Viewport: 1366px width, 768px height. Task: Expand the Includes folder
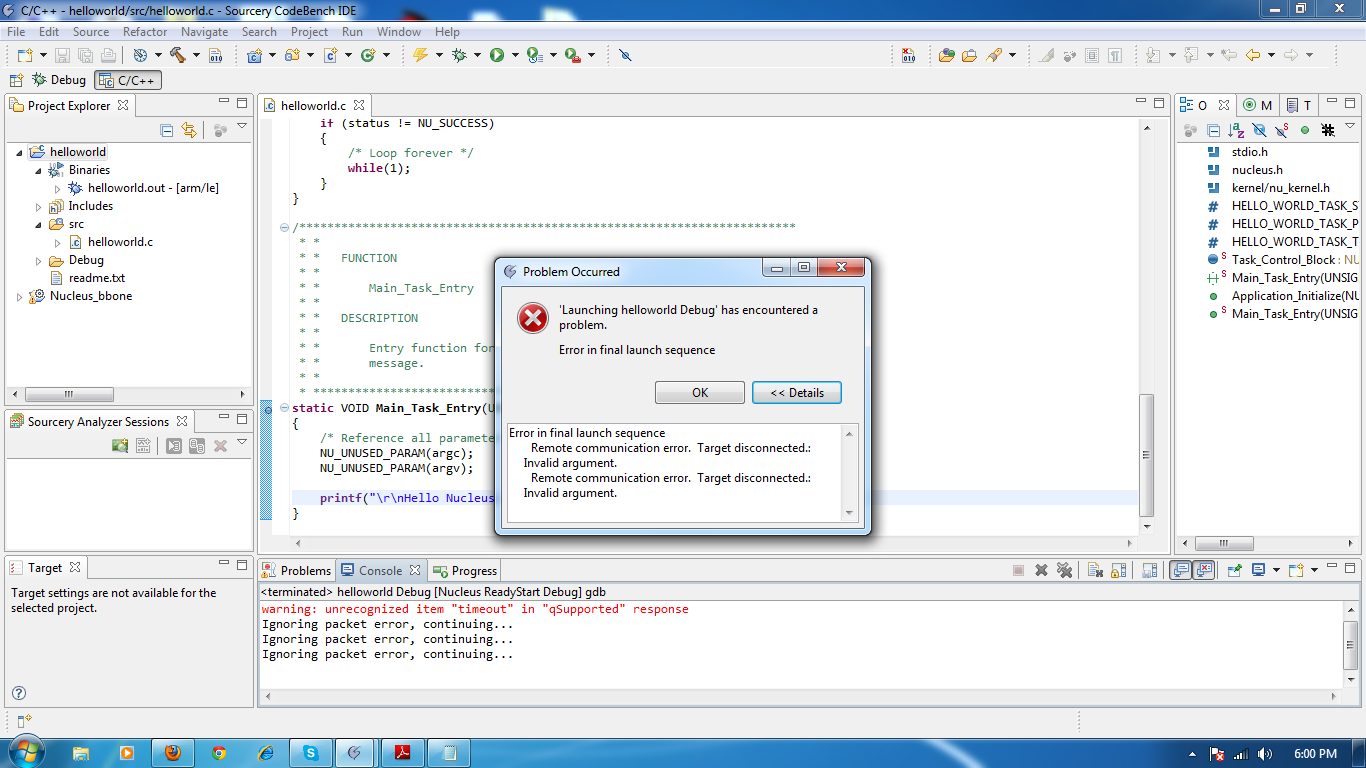(39, 206)
